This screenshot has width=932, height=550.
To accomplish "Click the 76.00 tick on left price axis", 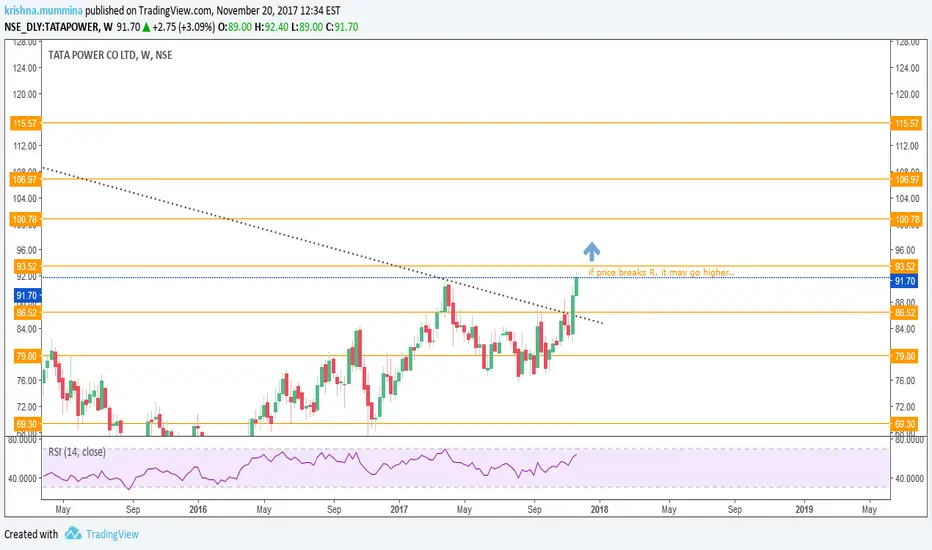I will [26, 381].
